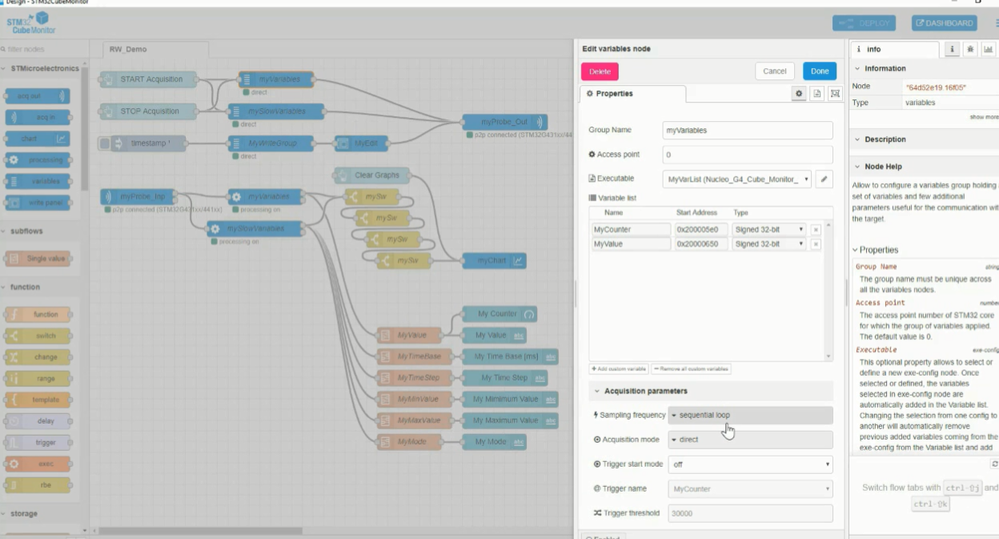Trigger the timestamp inject node button
This screenshot has width=999, height=539.
coord(105,143)
